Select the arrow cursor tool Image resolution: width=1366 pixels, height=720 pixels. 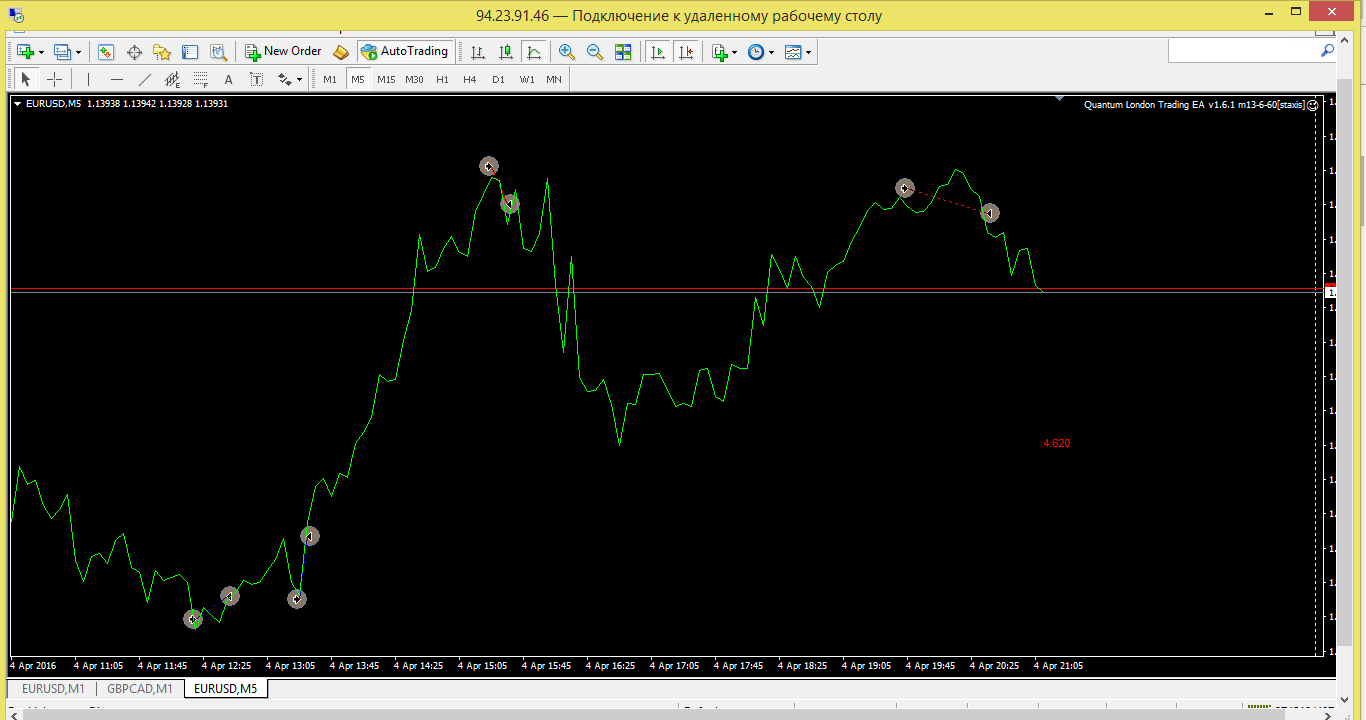(x=26, y=79)
